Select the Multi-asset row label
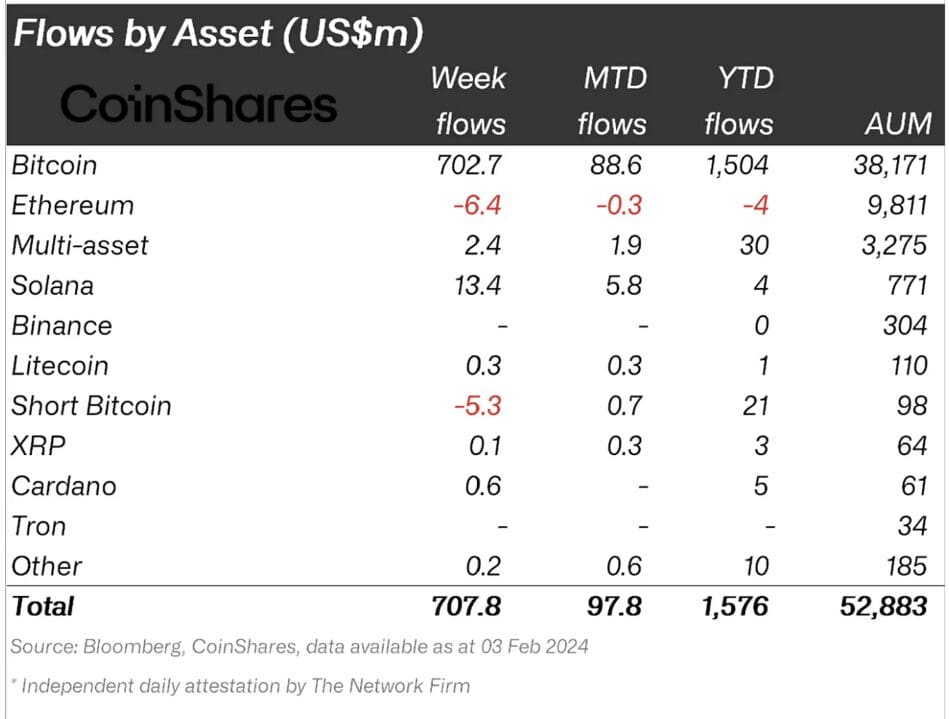The image size is (949, 719). tap(79, 245)
